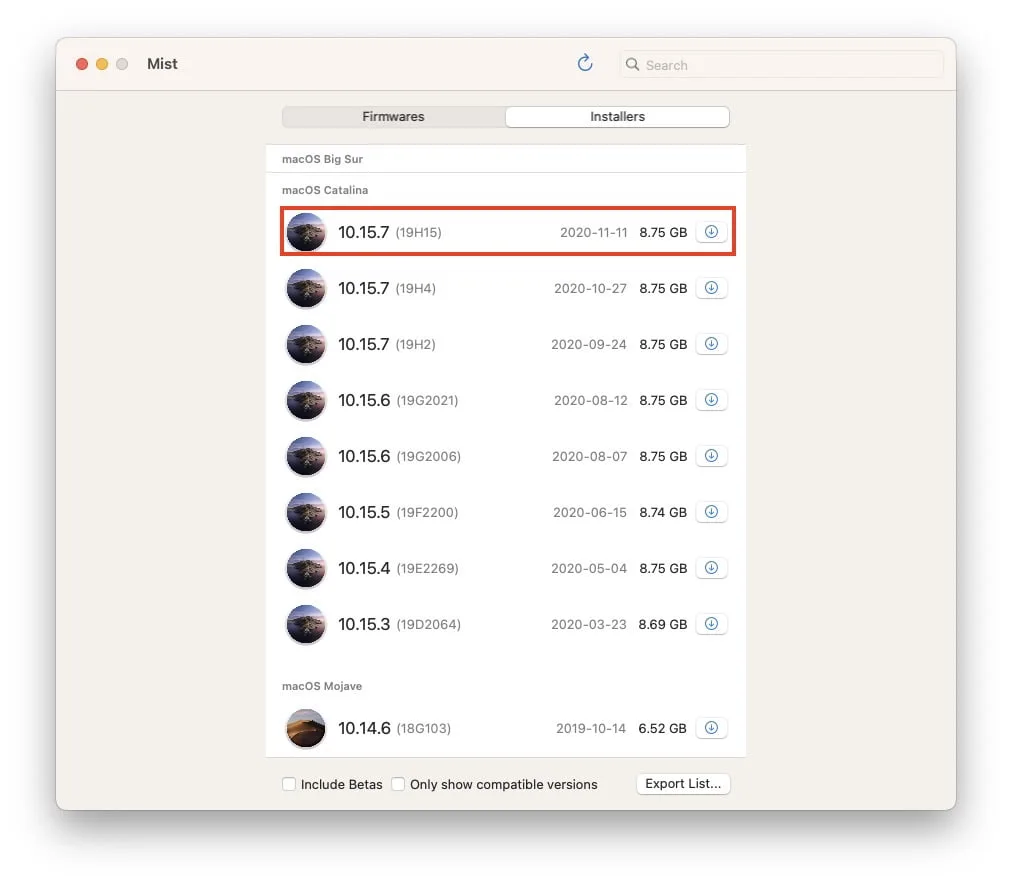Click the Export List button

[x=683, y=784]
